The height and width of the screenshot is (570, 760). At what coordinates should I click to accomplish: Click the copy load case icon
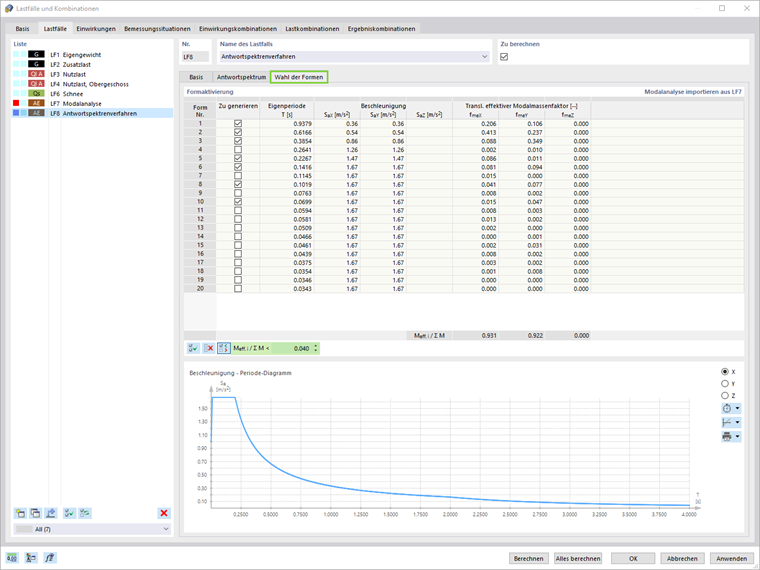coord(35,513)
